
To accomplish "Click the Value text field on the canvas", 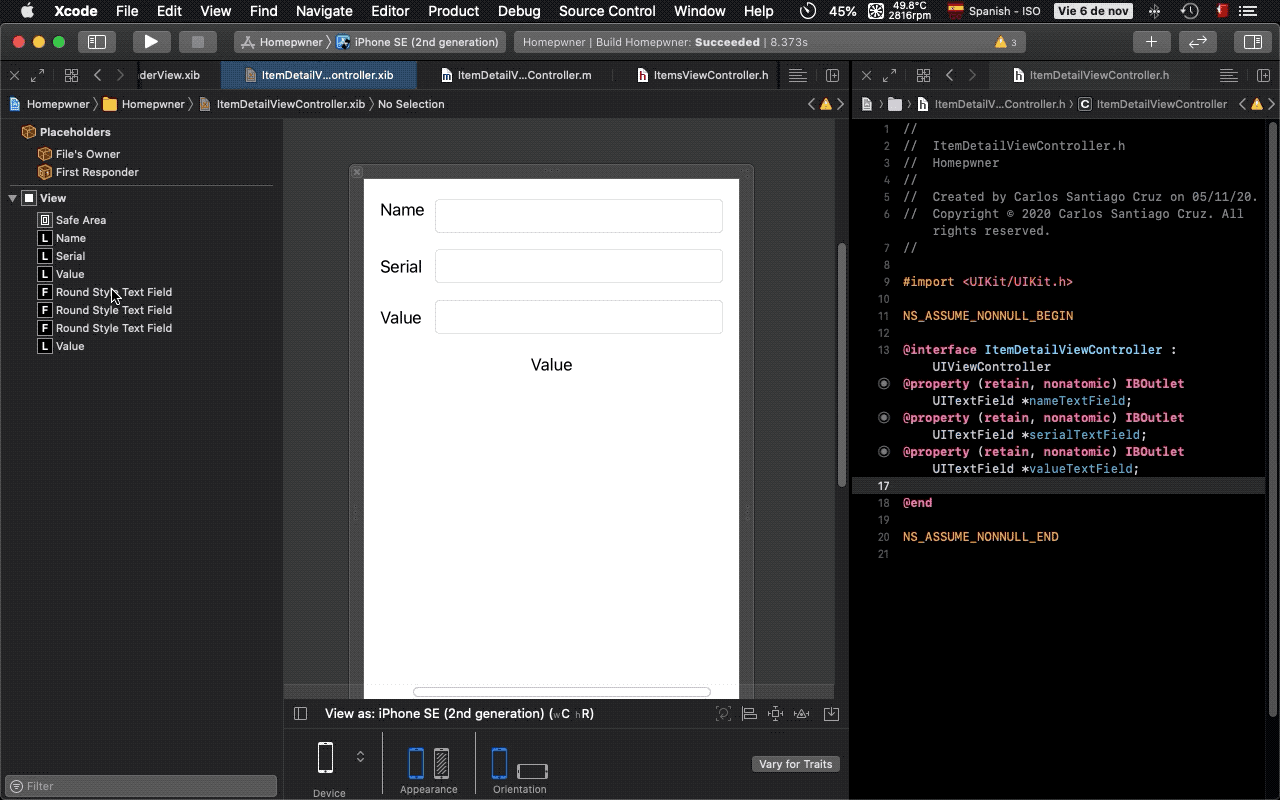I will click(x=579, y=317).
